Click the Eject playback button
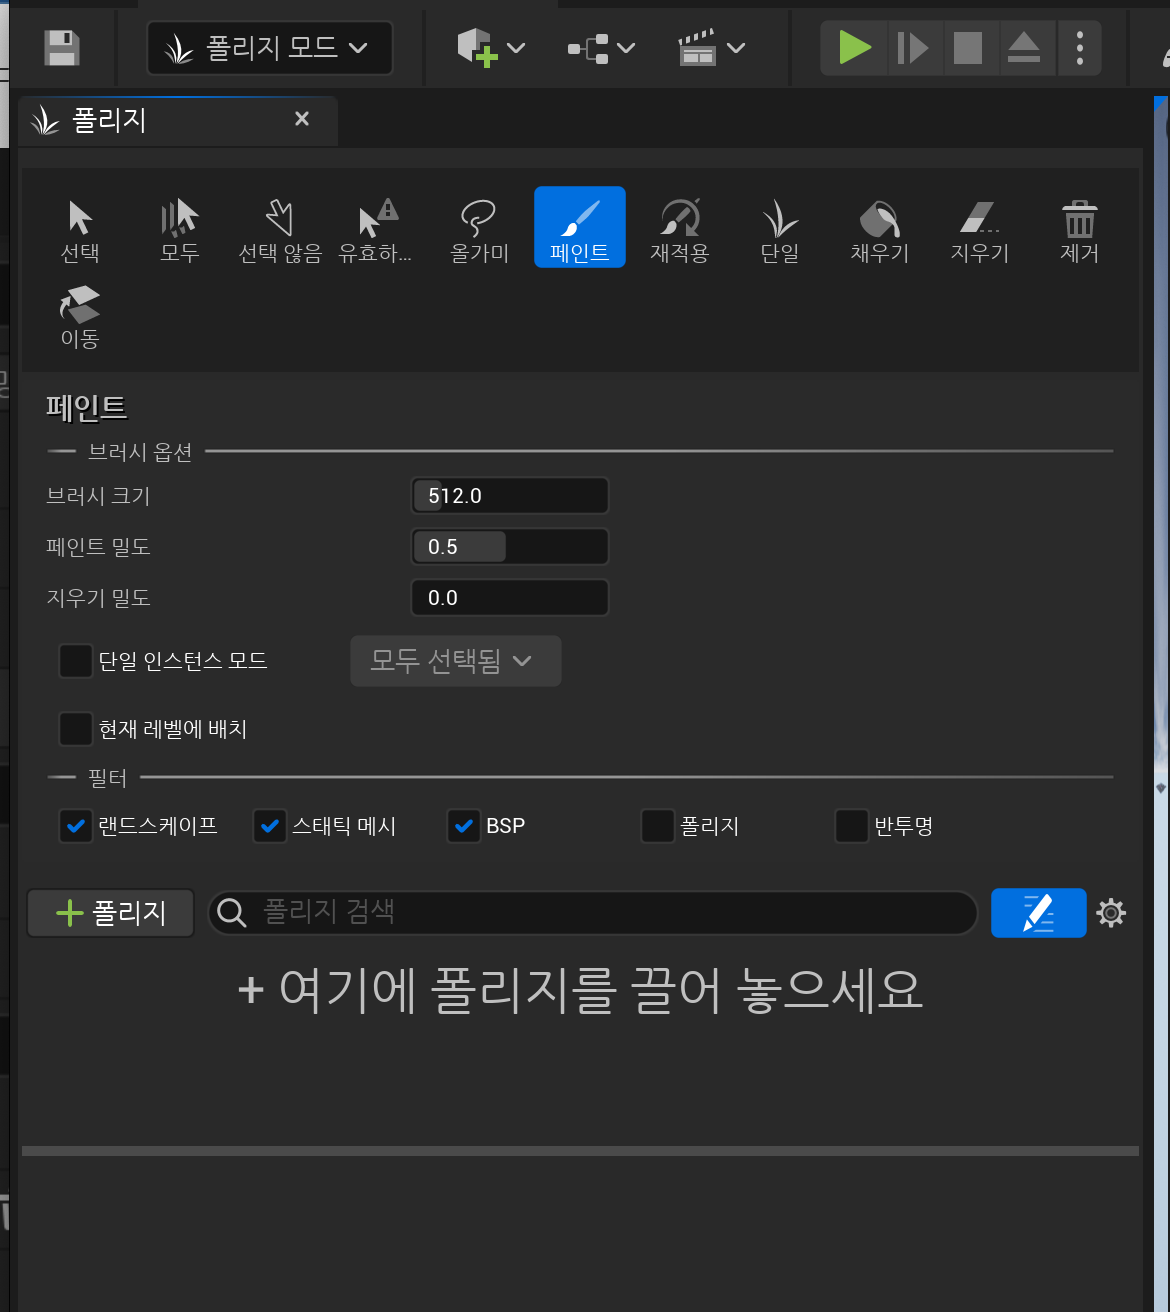 coord(1024,47)
